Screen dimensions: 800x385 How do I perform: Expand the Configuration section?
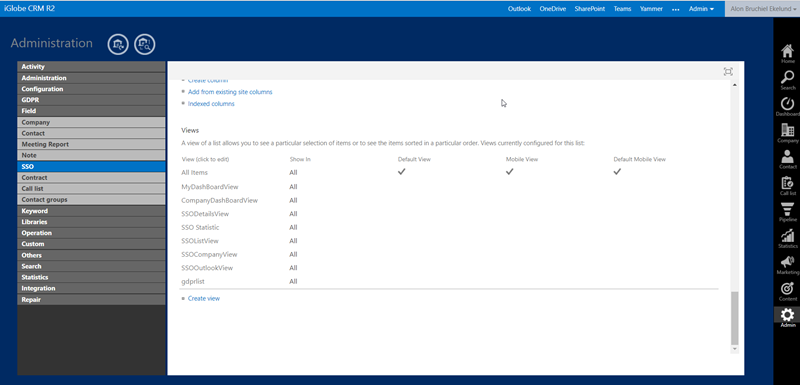click(x=91, y=89)
